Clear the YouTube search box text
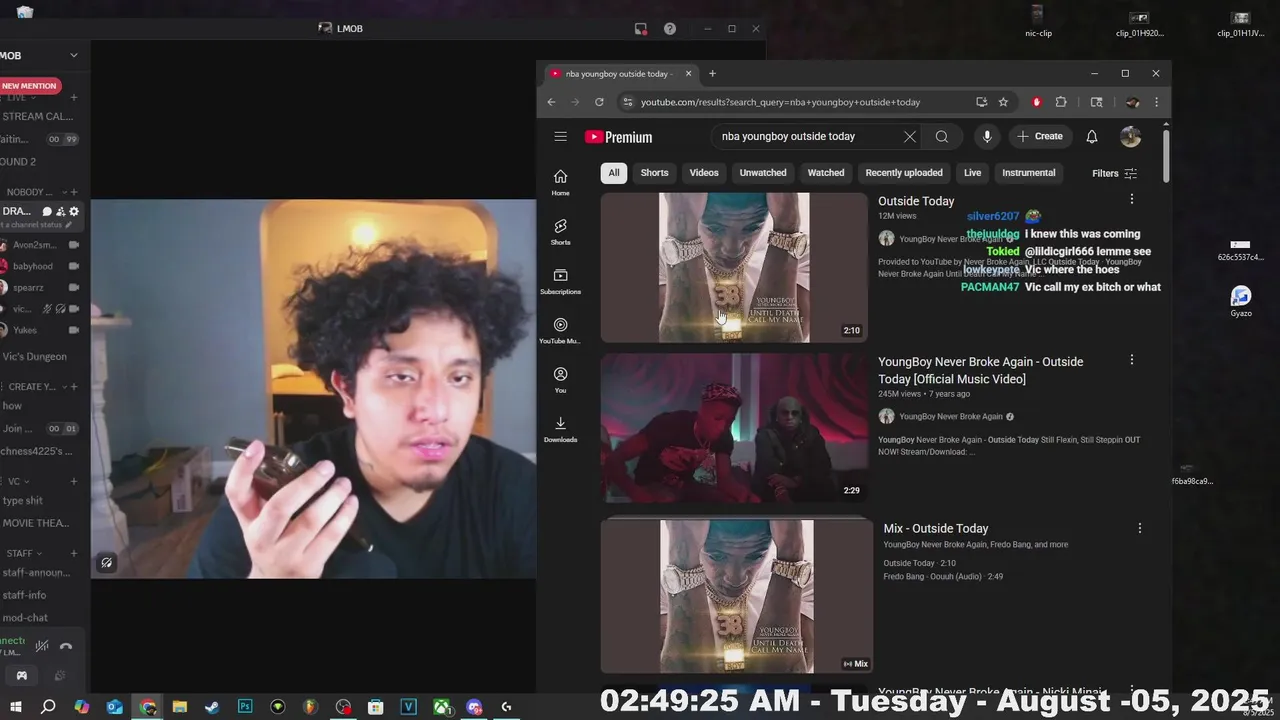1280x720 pixels. pyautogui.click(x=909, y=137)
